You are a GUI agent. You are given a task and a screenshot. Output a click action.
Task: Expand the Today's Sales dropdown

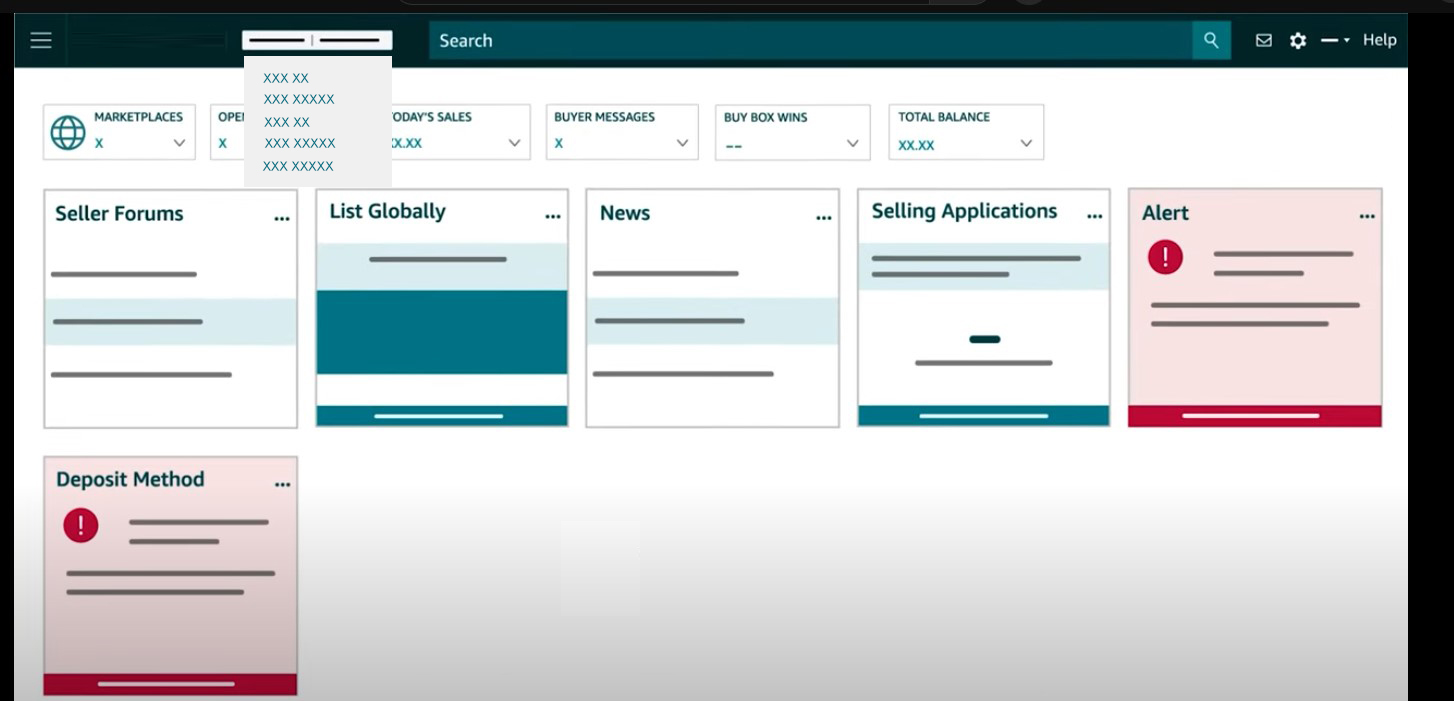(513, 144)
